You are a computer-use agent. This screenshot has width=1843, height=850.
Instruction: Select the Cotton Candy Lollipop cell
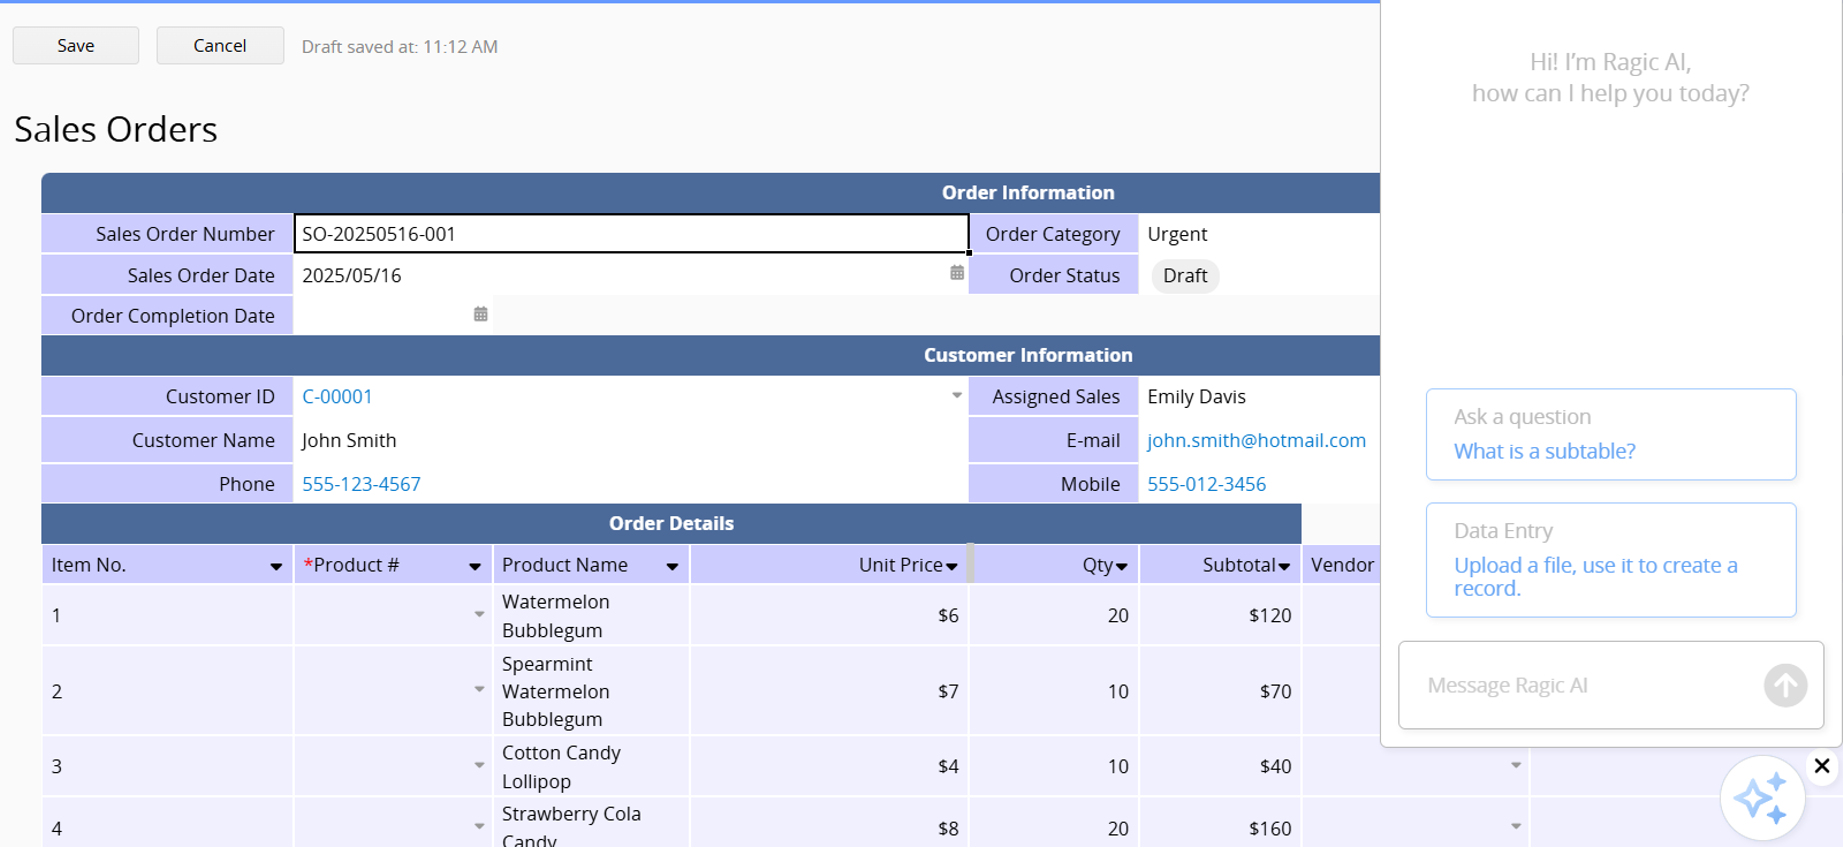coord(591,766)
